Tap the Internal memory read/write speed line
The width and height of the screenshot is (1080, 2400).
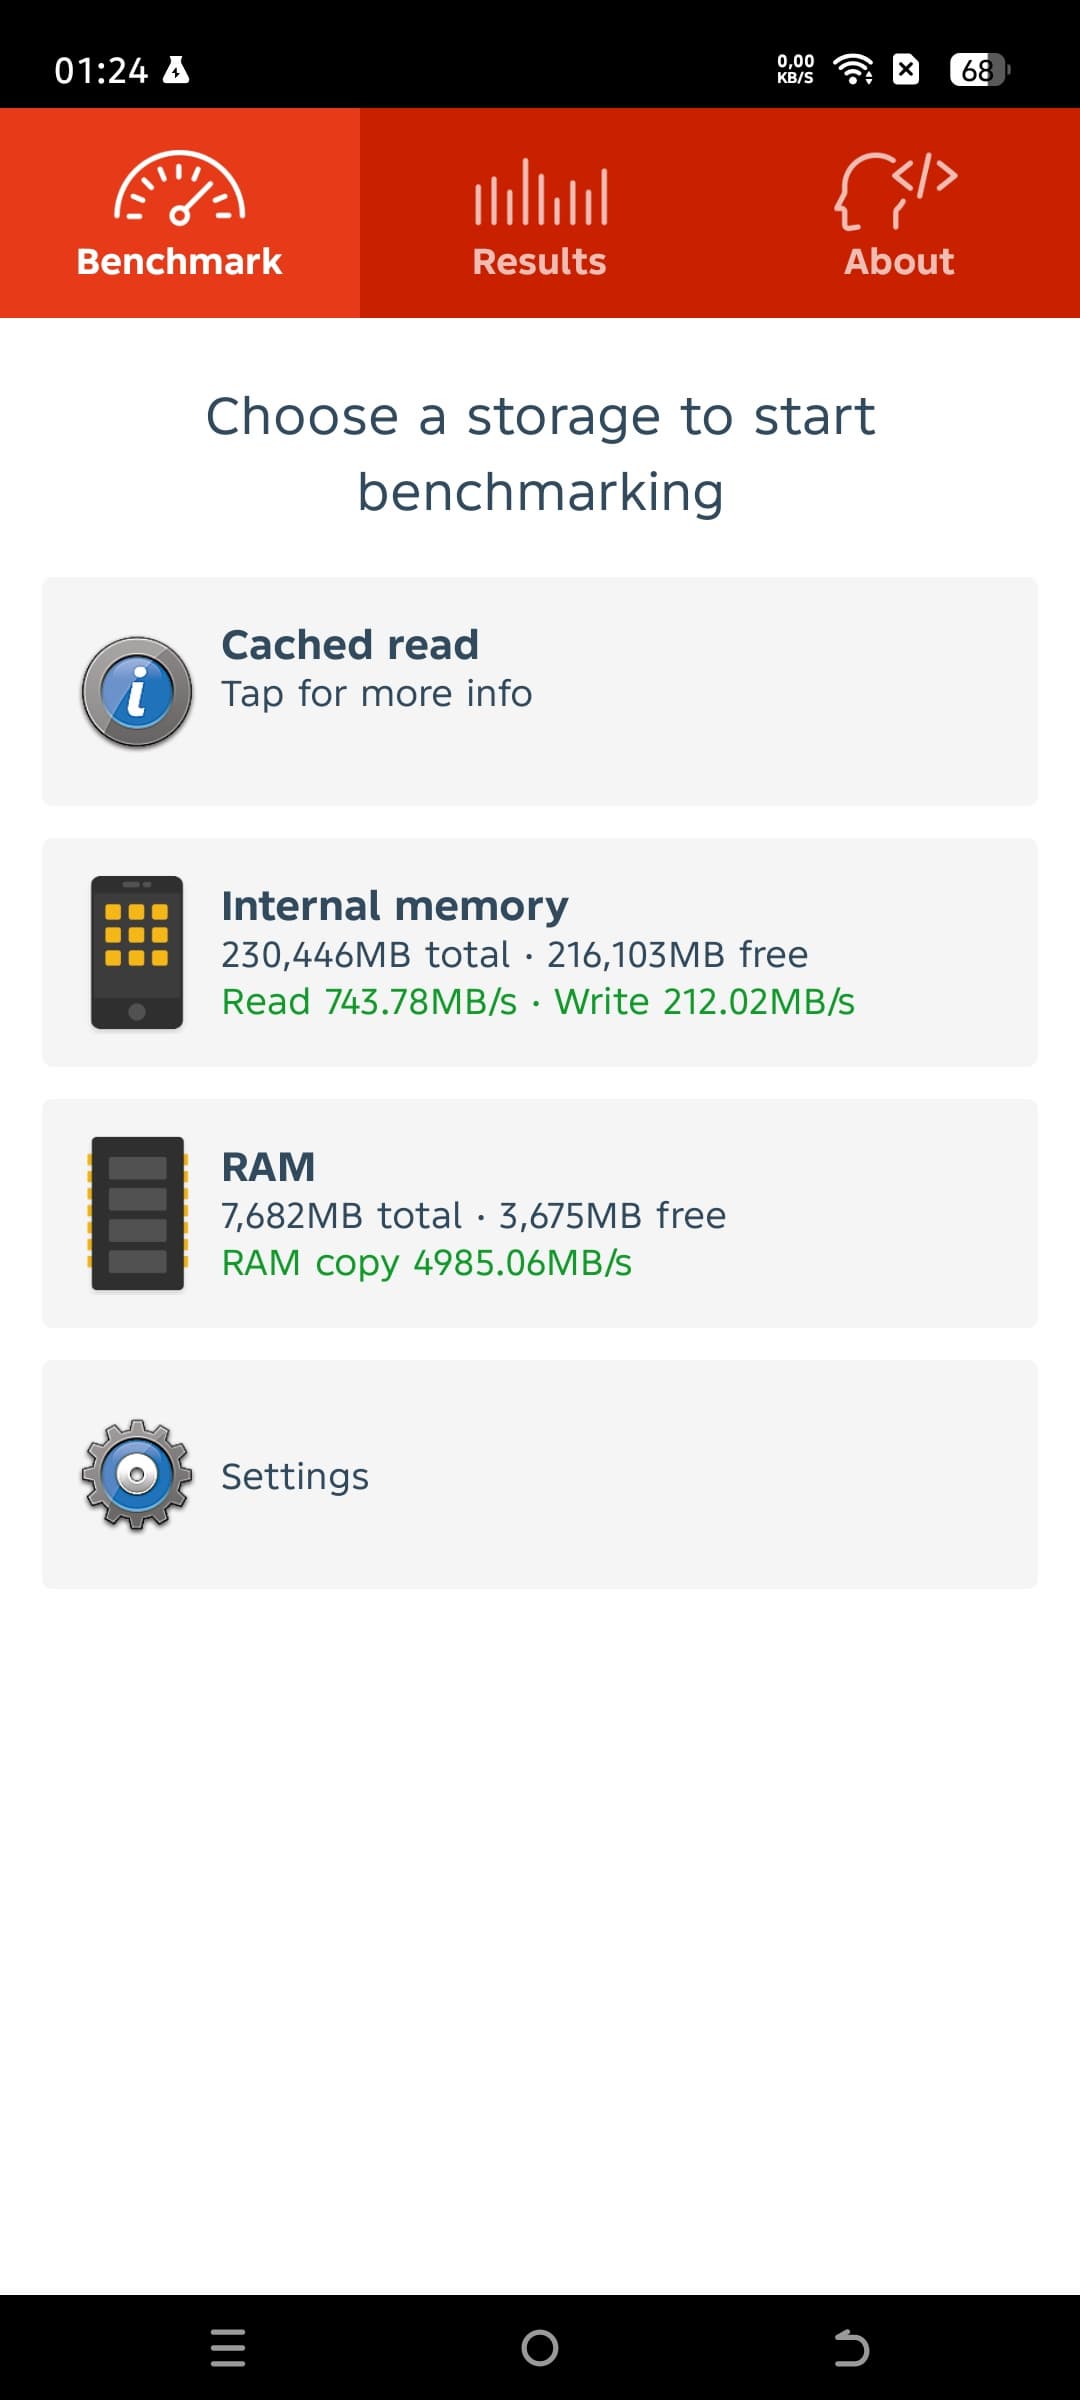[x=538, y=1002]
